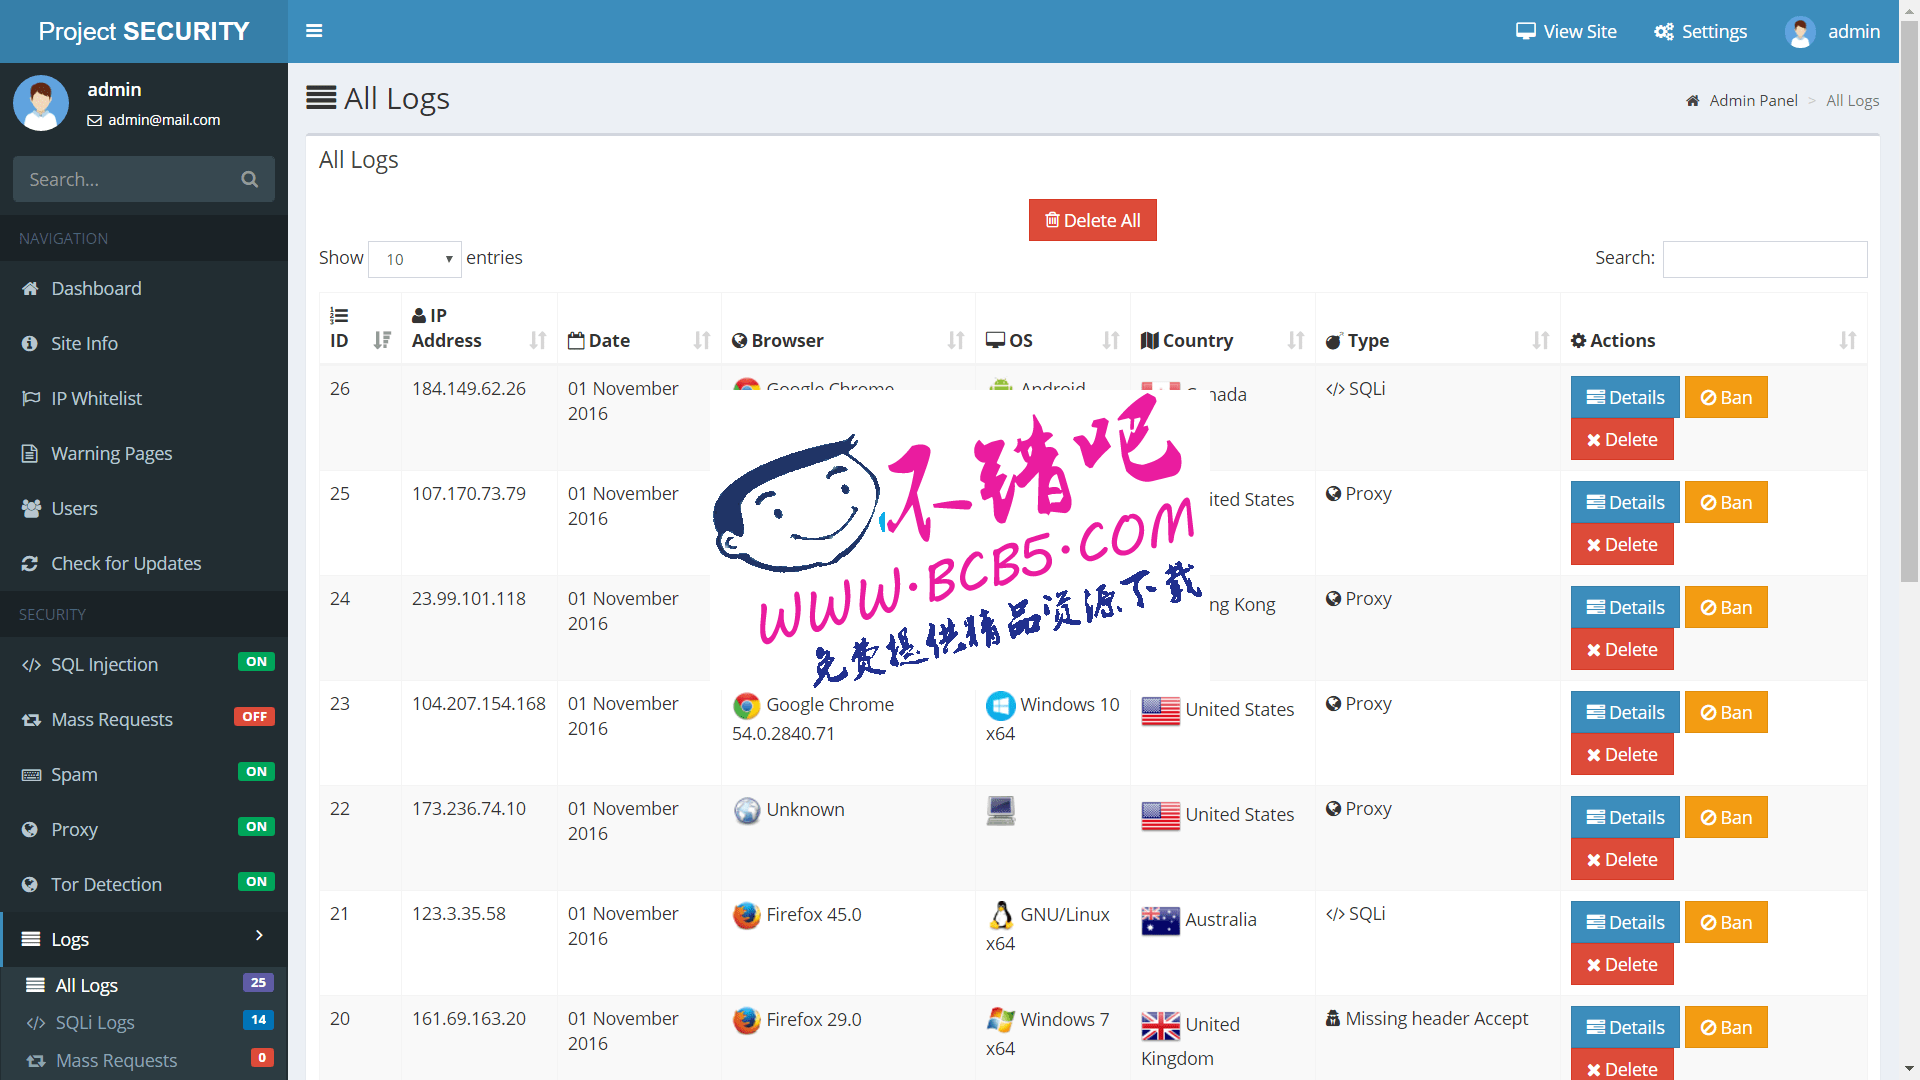The width and height of the screenshot is (1920, 1080).
Task: Toggle SQL Injection ON badge
Action: 256,662
